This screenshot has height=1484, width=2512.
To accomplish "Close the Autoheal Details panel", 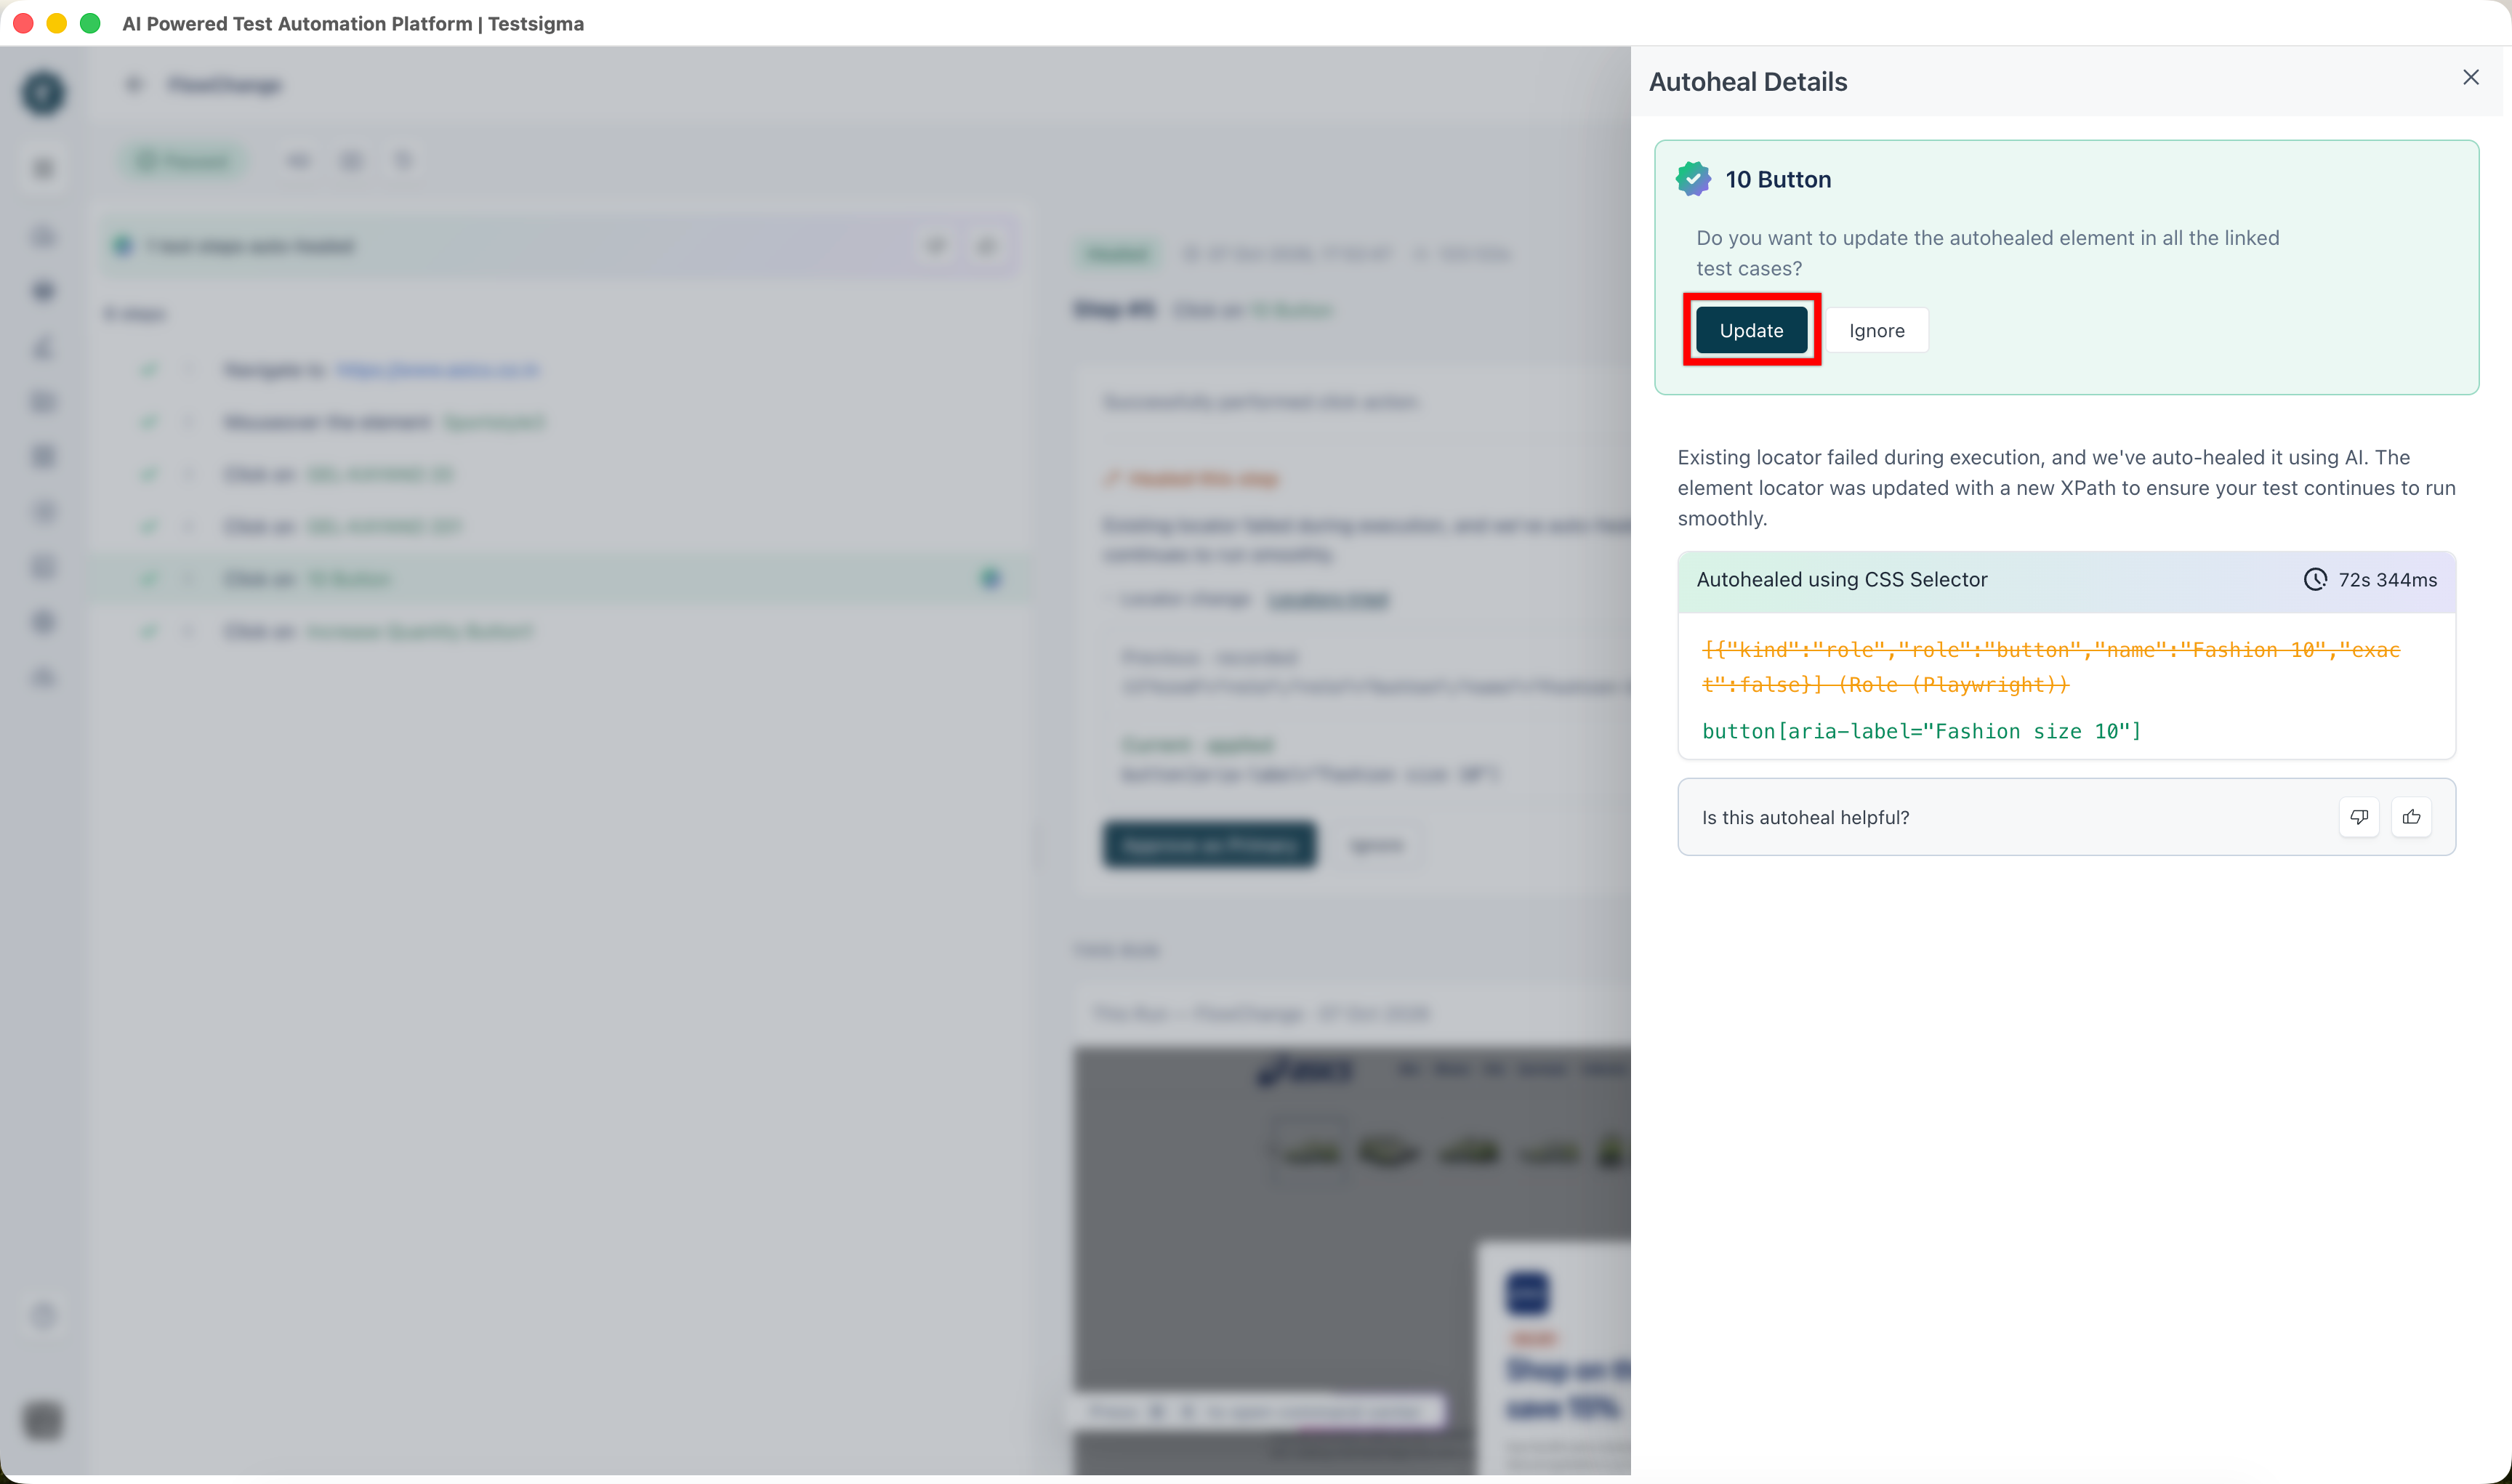I will [2470, 78].
